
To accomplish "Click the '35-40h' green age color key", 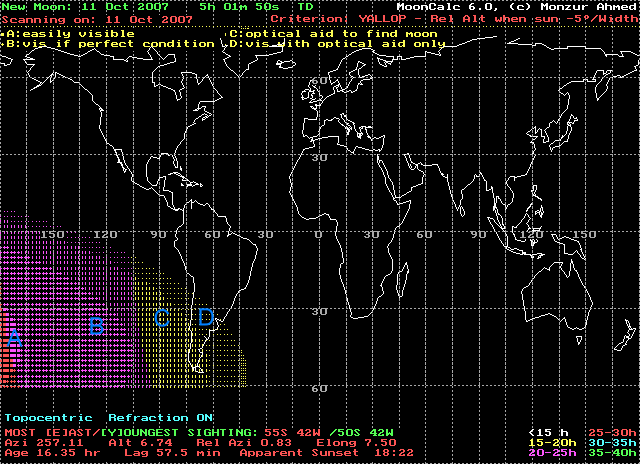I will point(608,453).
